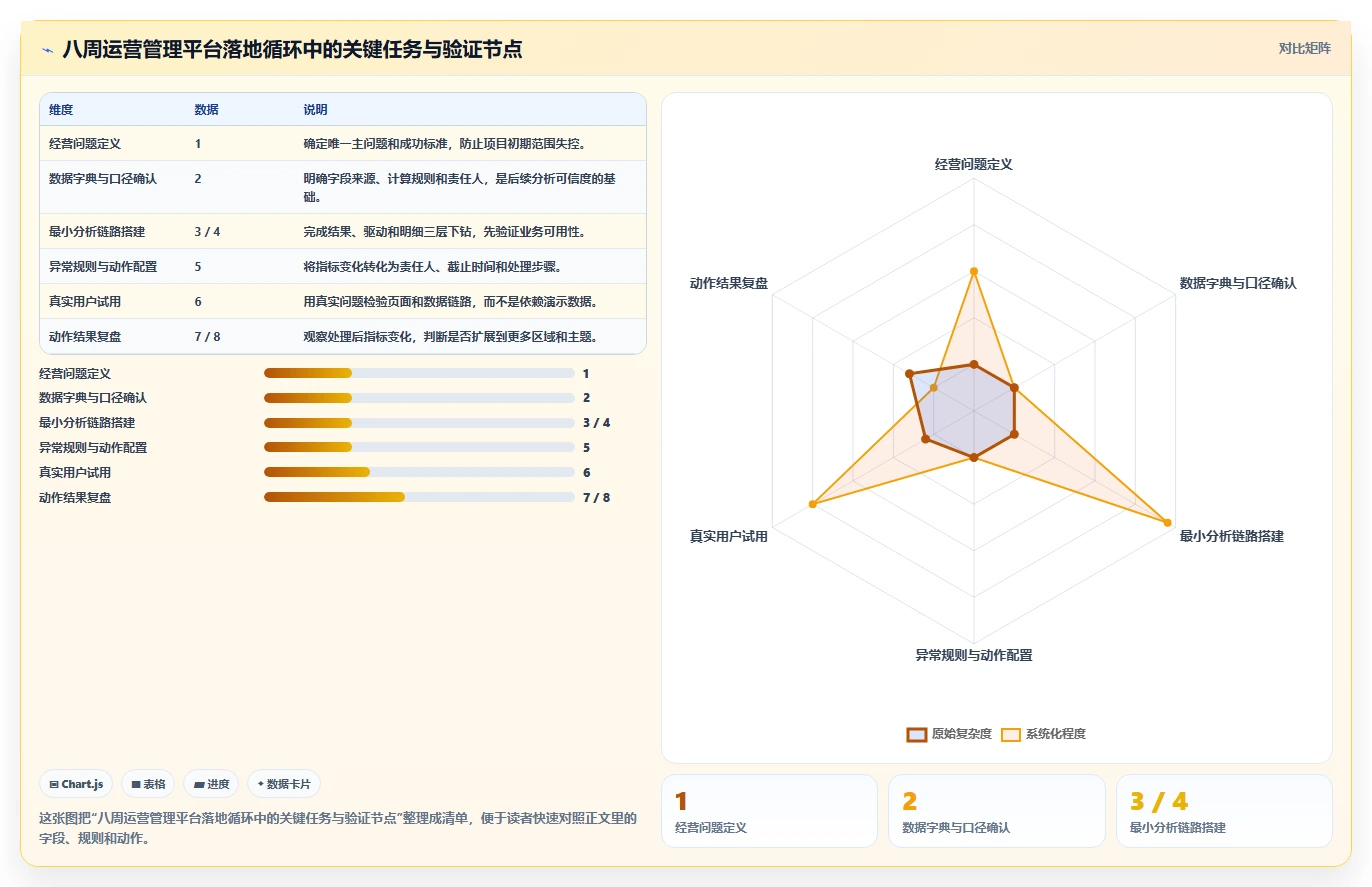Click the orange radar point toward 真实用户试用
Image resolution: width=1372 pixels, height=887 pixels.
tap(812, 504)
